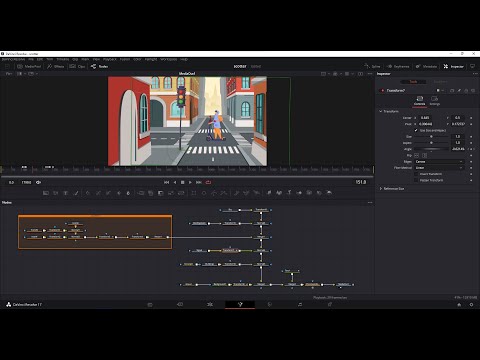Toggle the loop playback button

click(208, 182)
